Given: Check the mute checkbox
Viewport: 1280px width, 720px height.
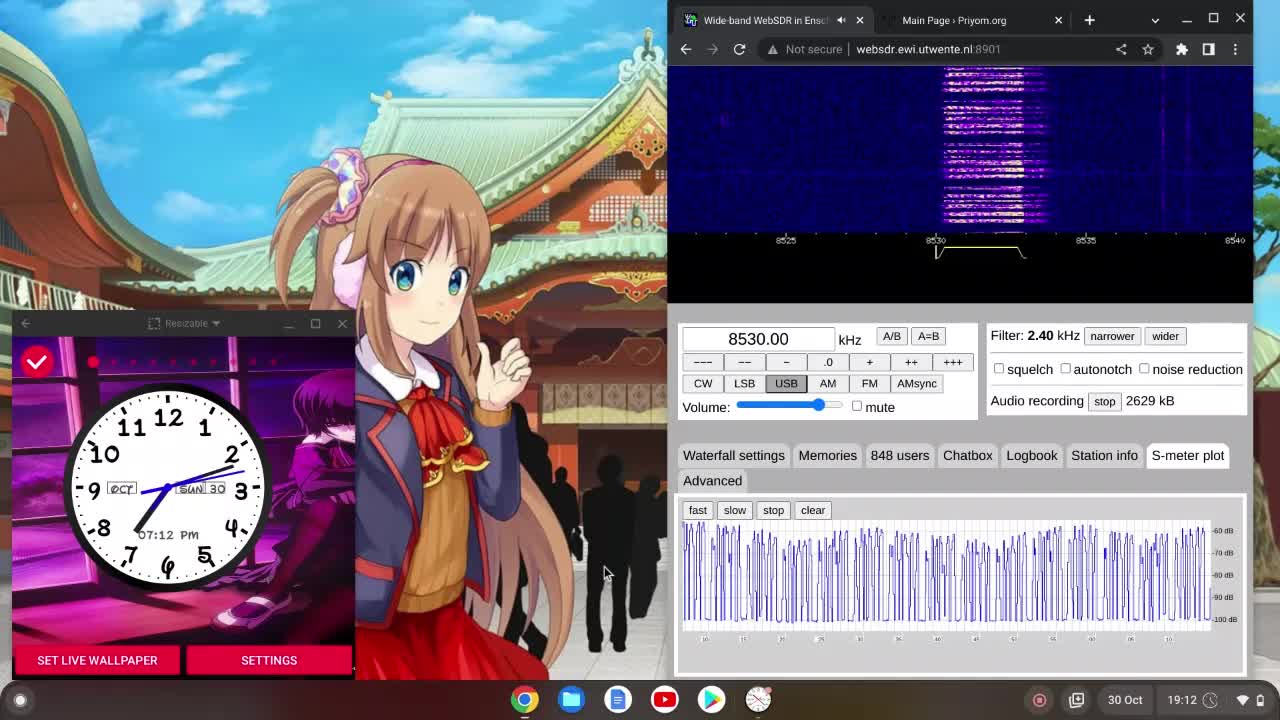Looking at the screenshot, I should point(857,406).
